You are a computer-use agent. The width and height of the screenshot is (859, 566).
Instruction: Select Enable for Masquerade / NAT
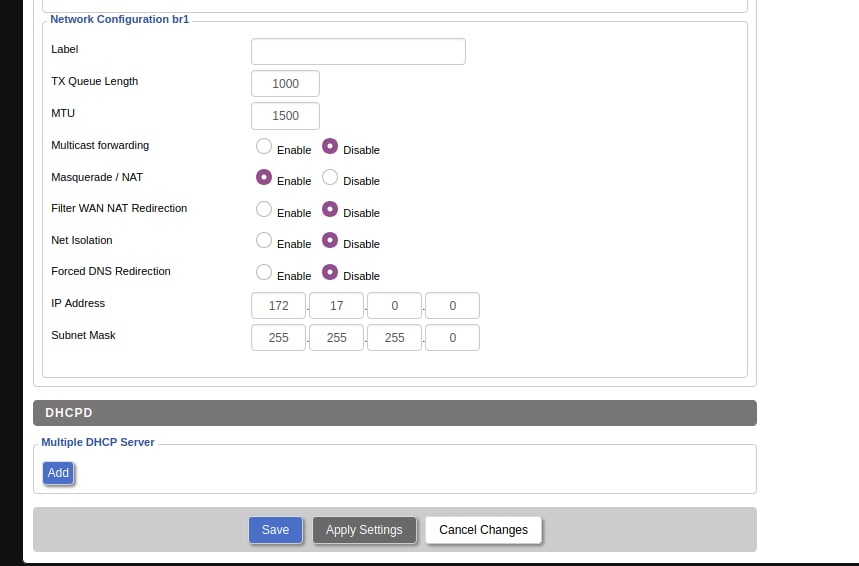[264, 178]
